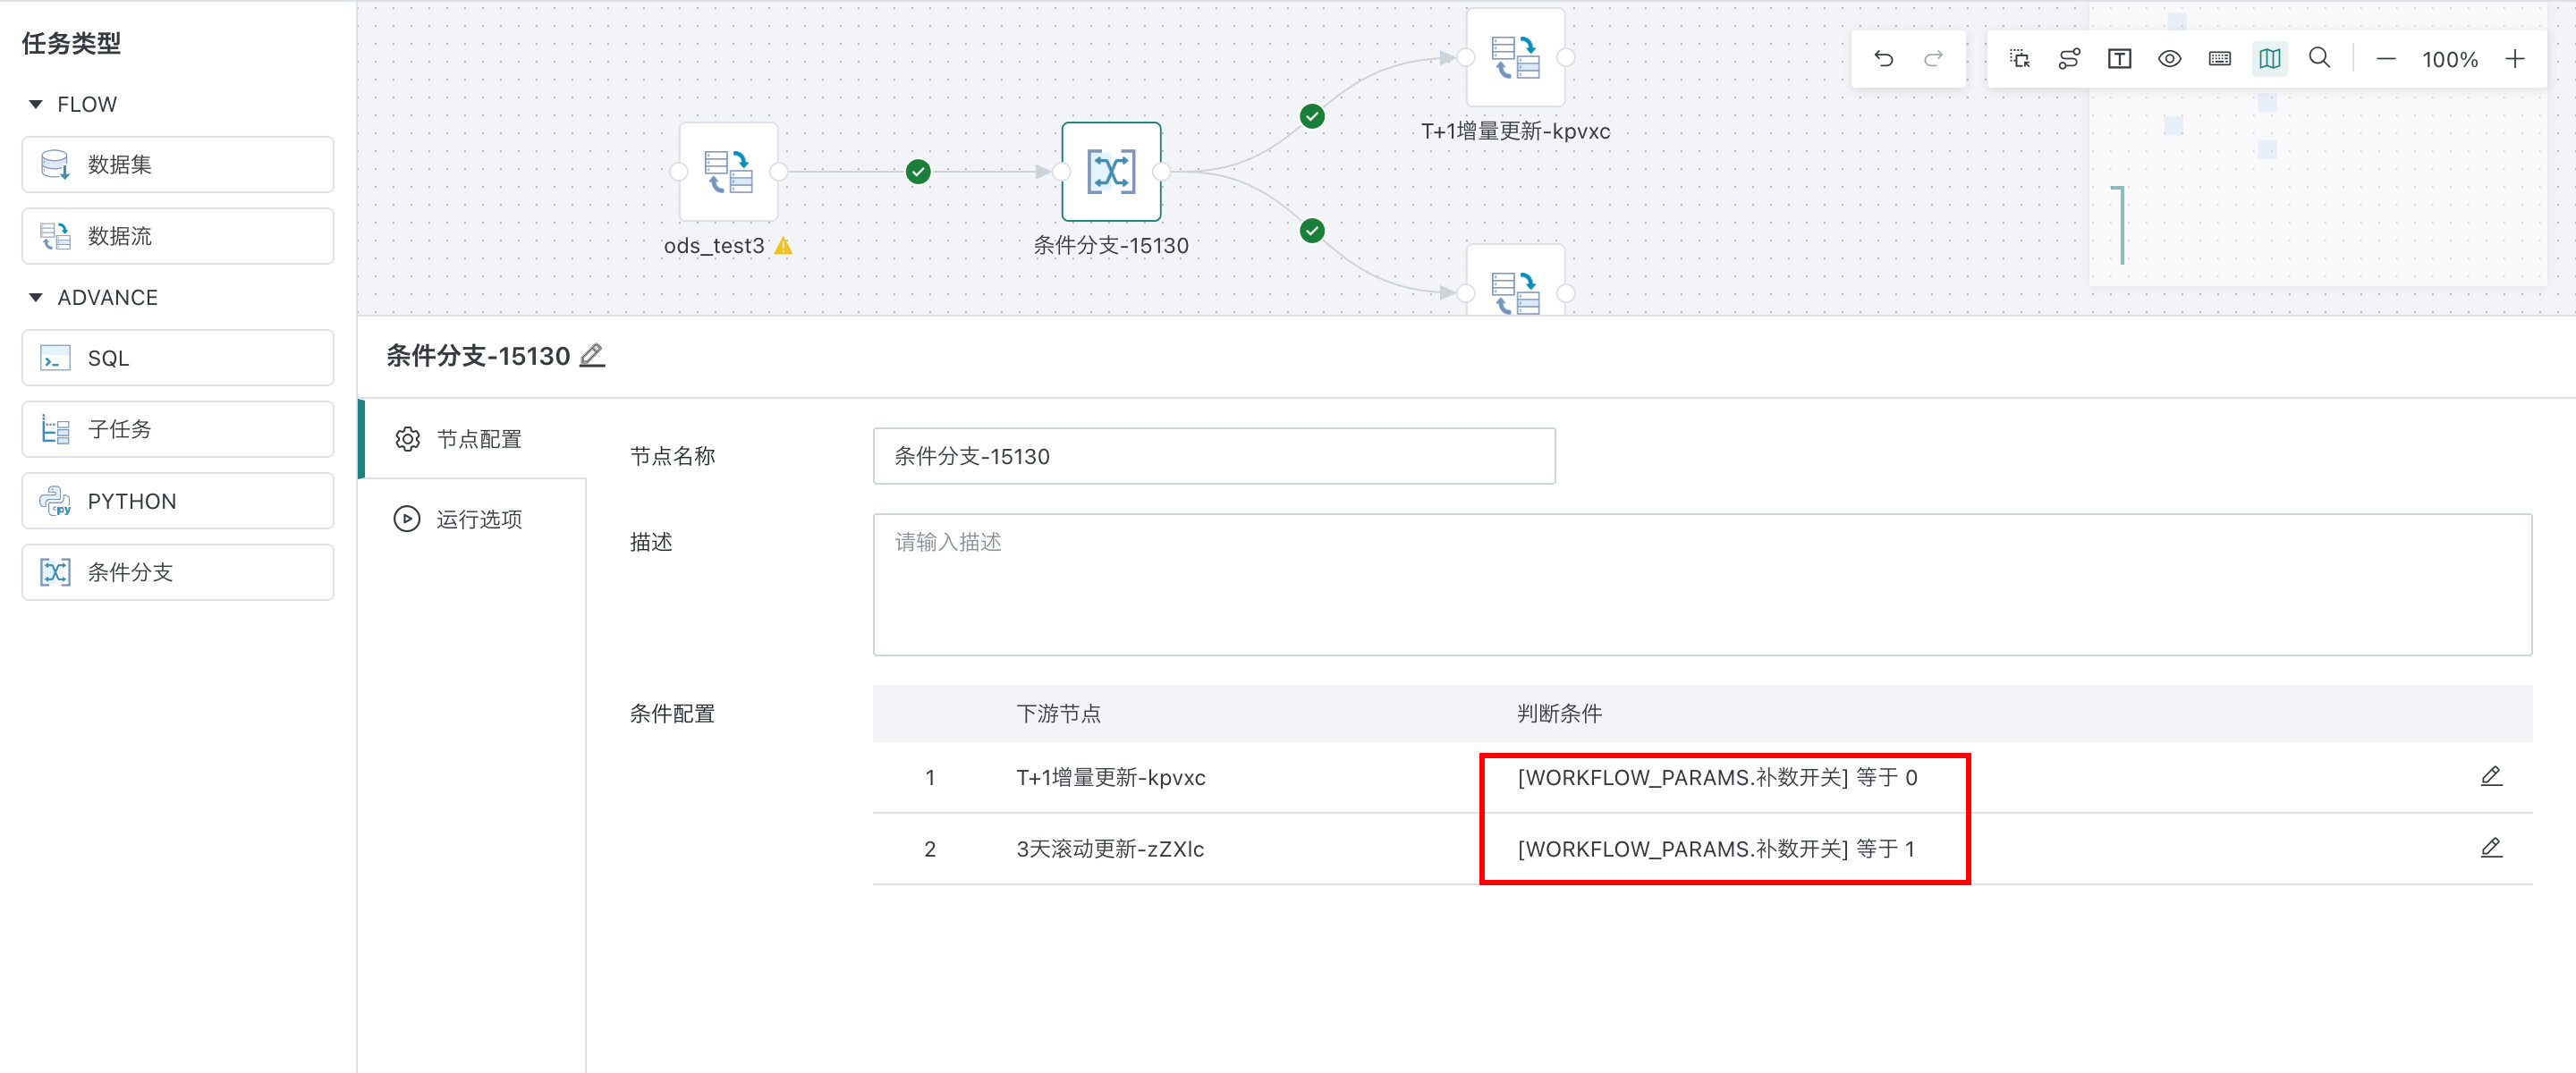Toggle the minimap map icon
The image size is (2576, 1073).
pyautogui.click(x=2269, y=59)
